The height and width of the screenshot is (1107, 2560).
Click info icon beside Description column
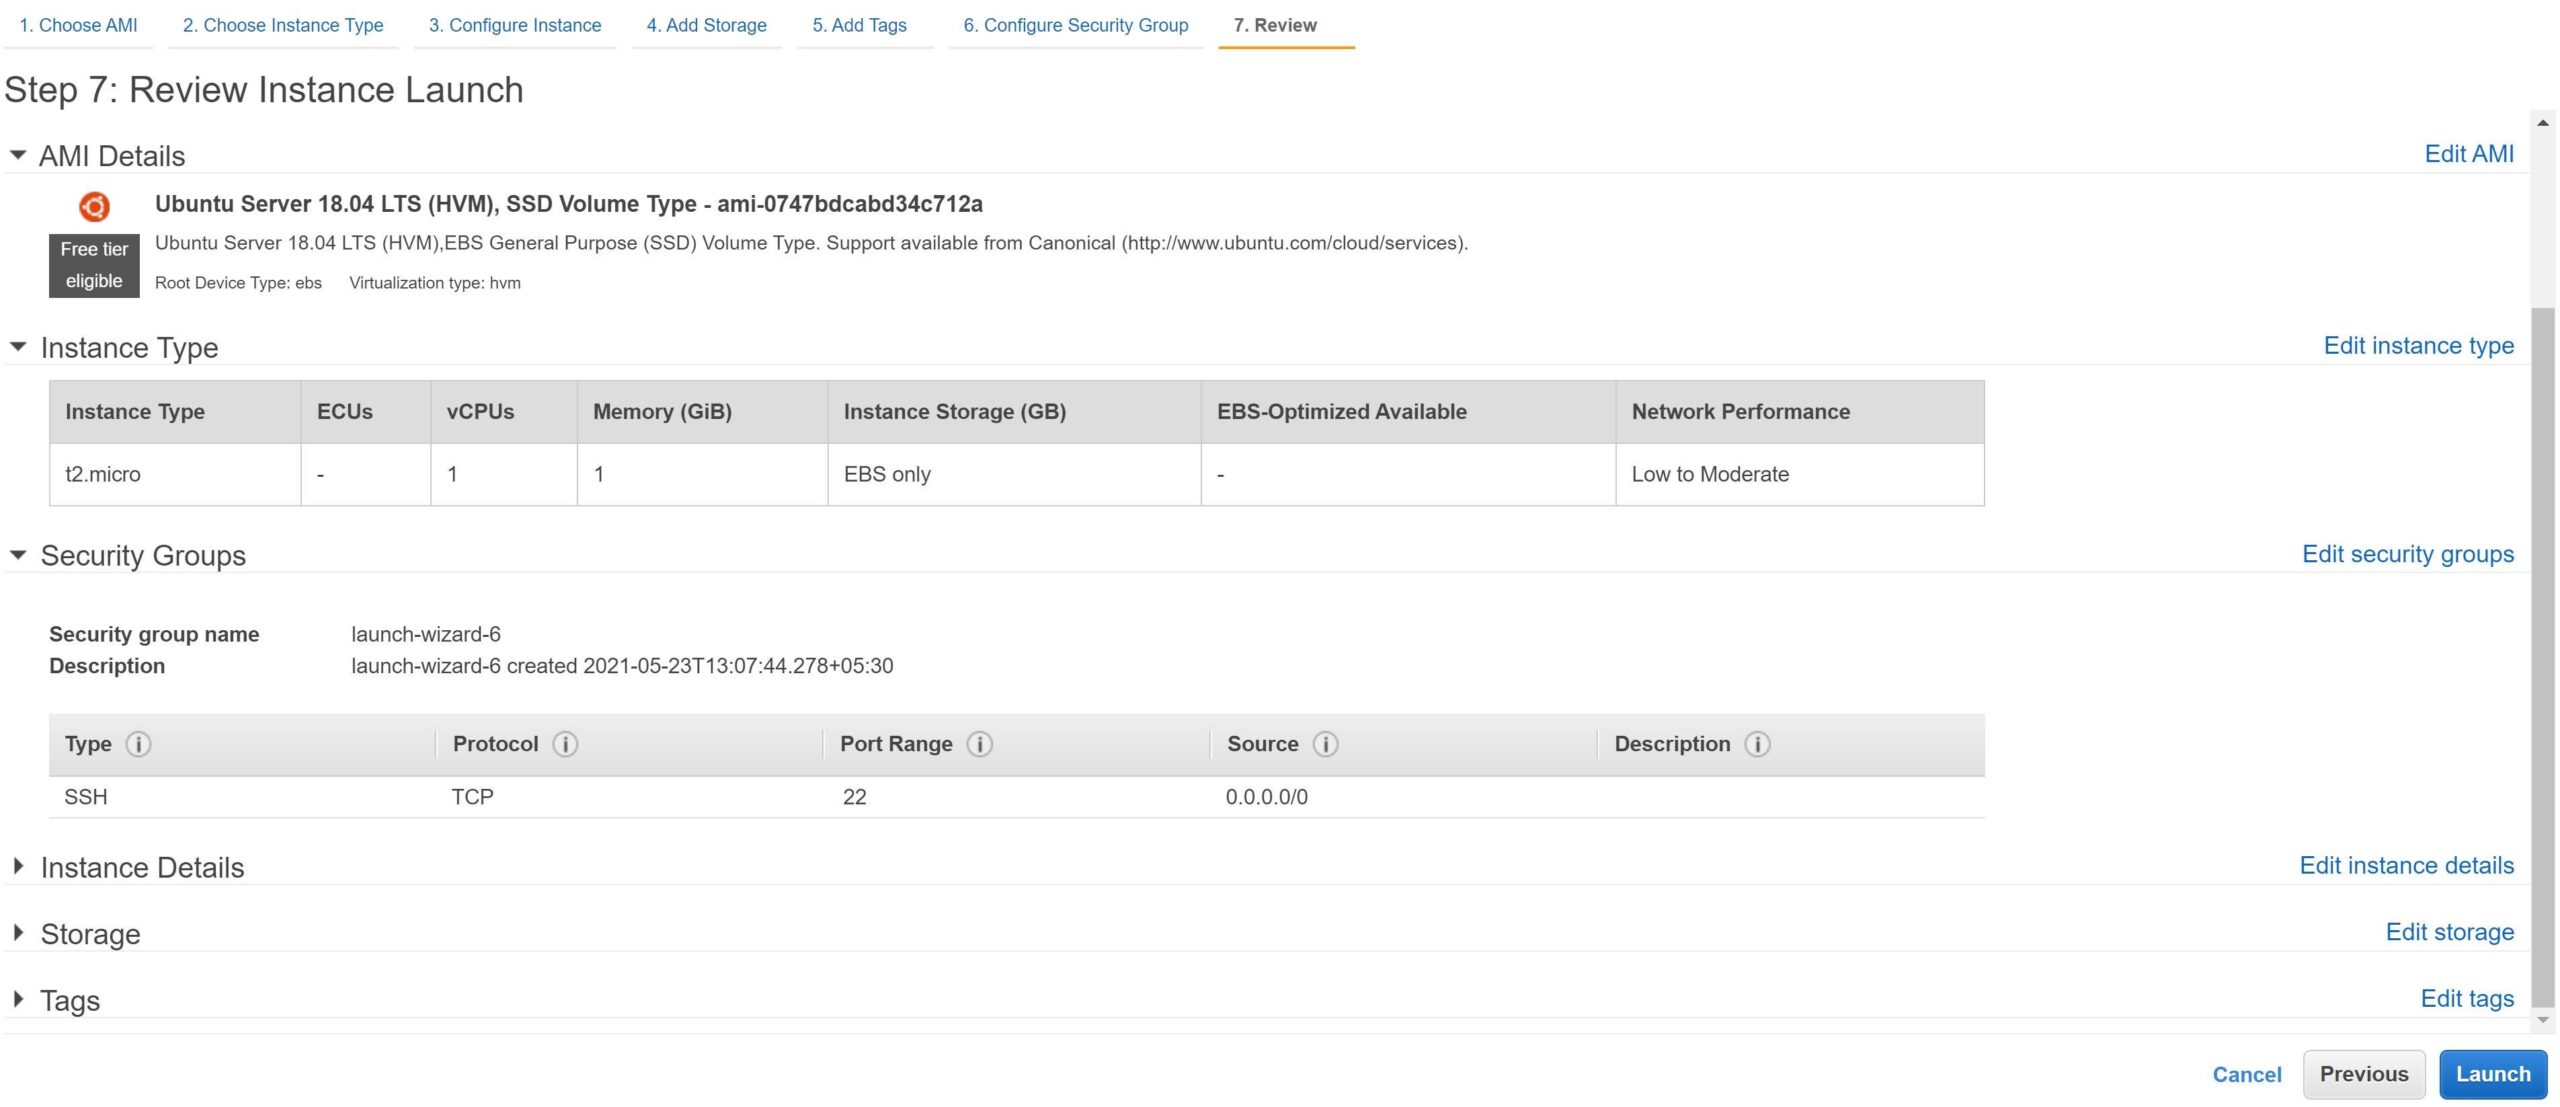click(x=1757, y=744)
